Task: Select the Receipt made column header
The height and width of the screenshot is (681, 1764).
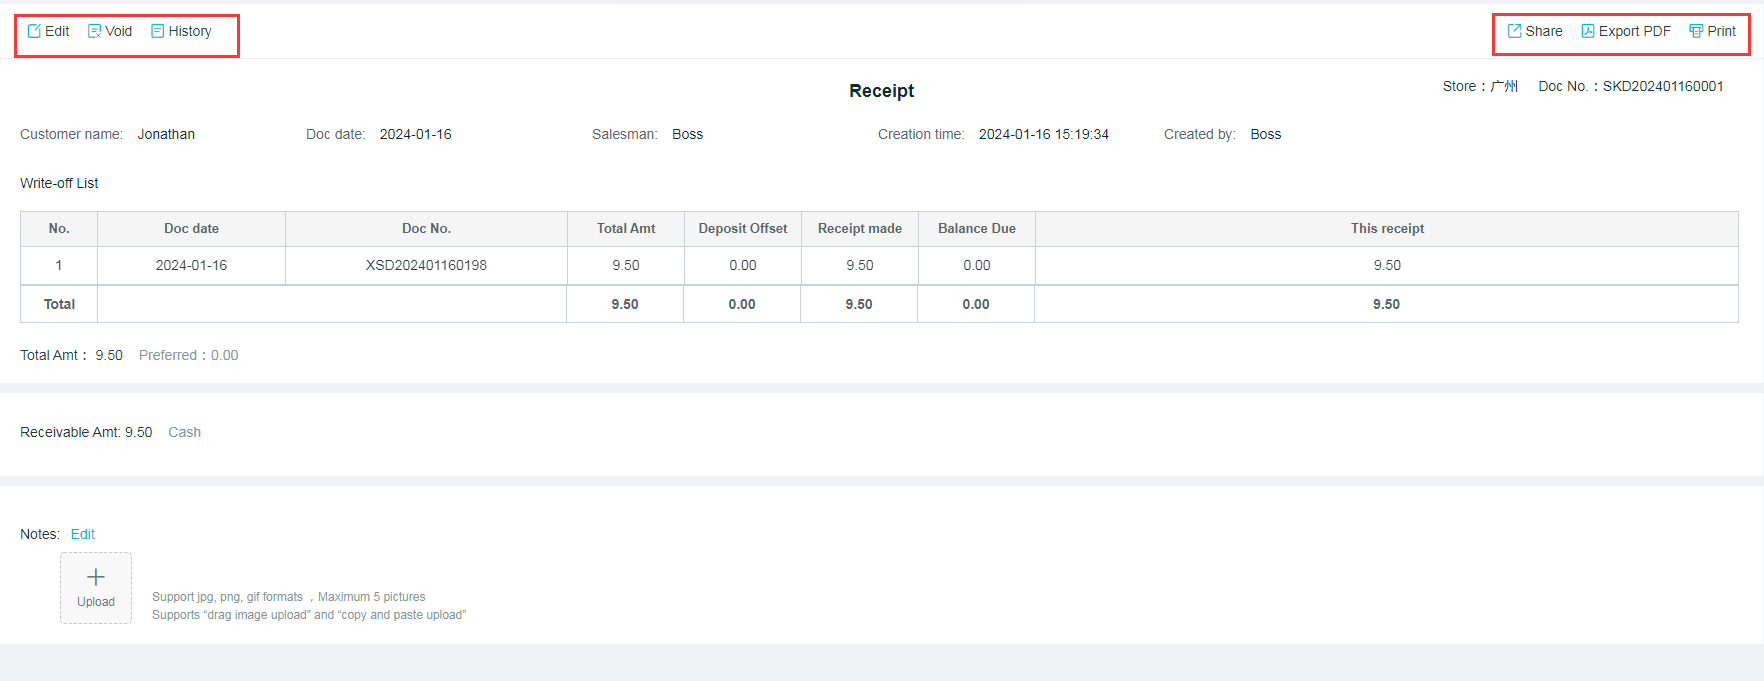Action: [859, 228]
